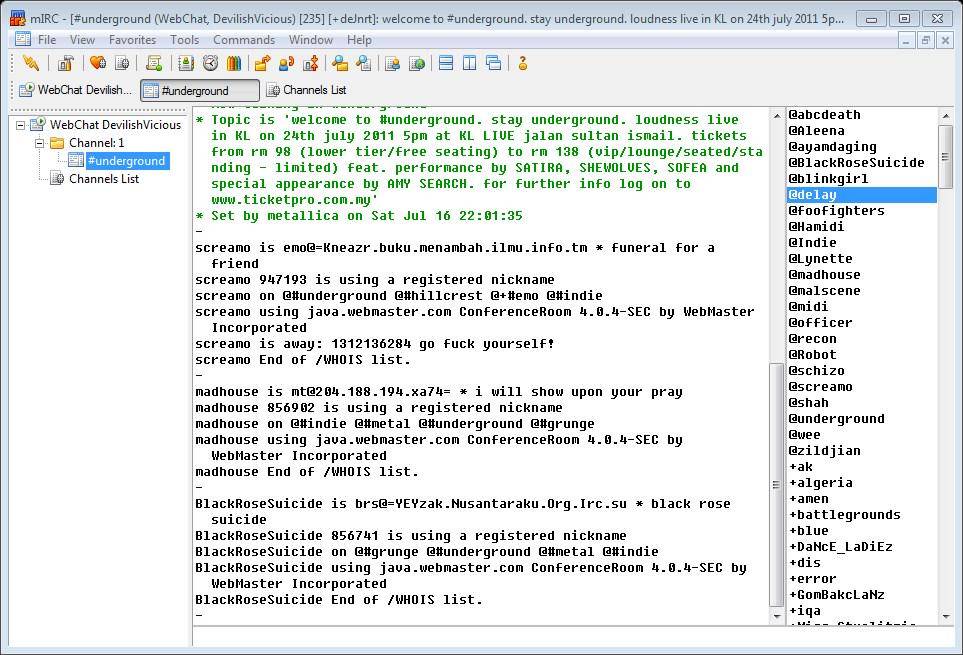
Task: Open DCC Options toolbar icon
Action: point(311,63)
